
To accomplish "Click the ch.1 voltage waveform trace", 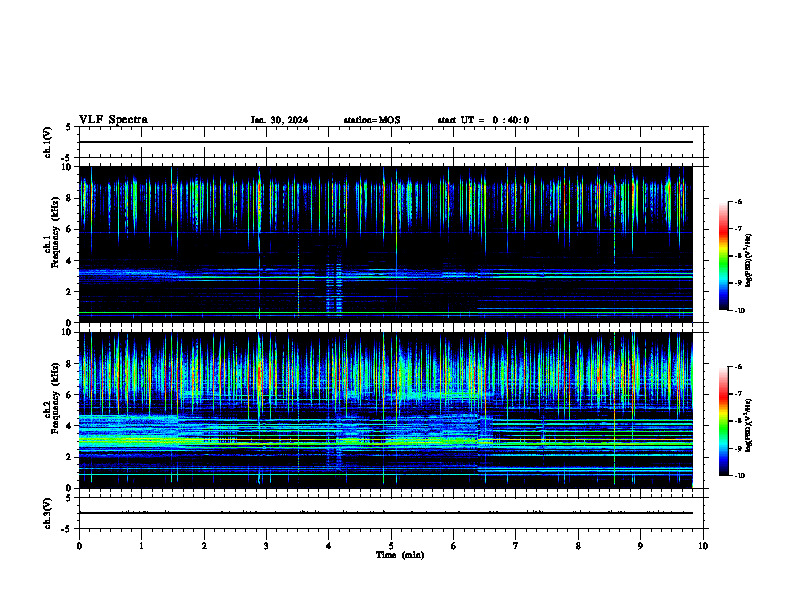I will [385, 142].
